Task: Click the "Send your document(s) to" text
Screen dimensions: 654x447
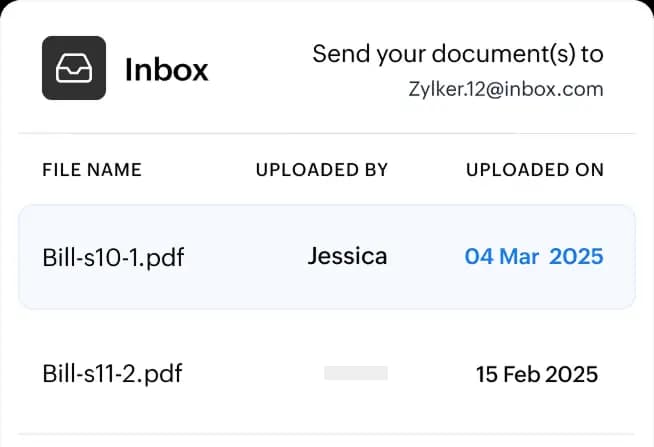Action: click(x=458, y=54)
